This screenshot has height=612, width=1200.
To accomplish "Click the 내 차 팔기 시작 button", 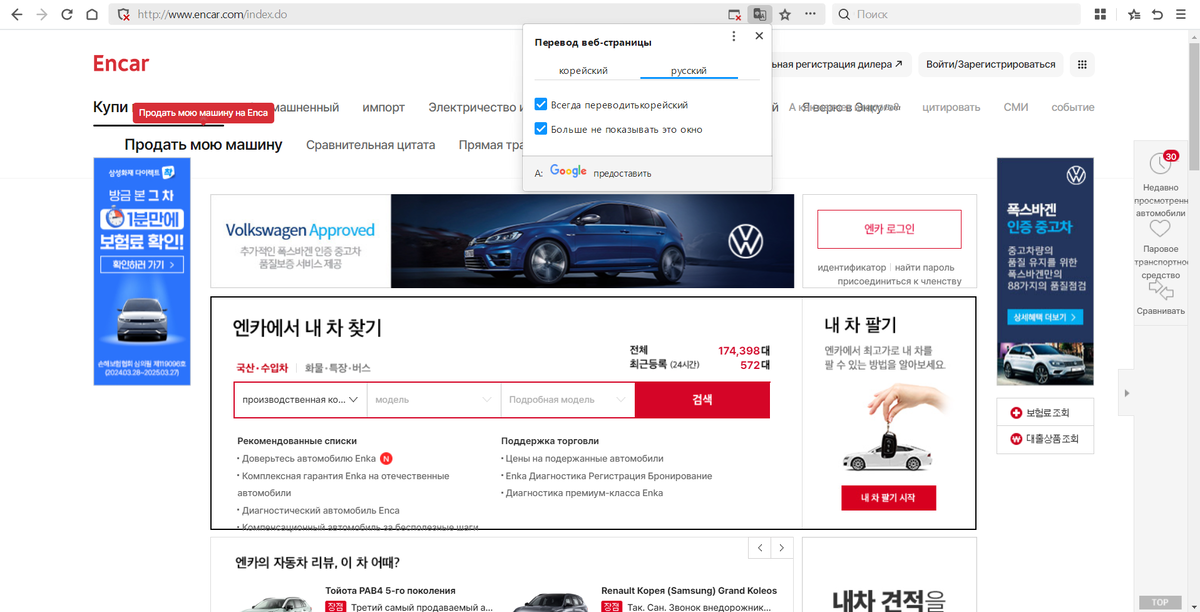I will 889,497.
